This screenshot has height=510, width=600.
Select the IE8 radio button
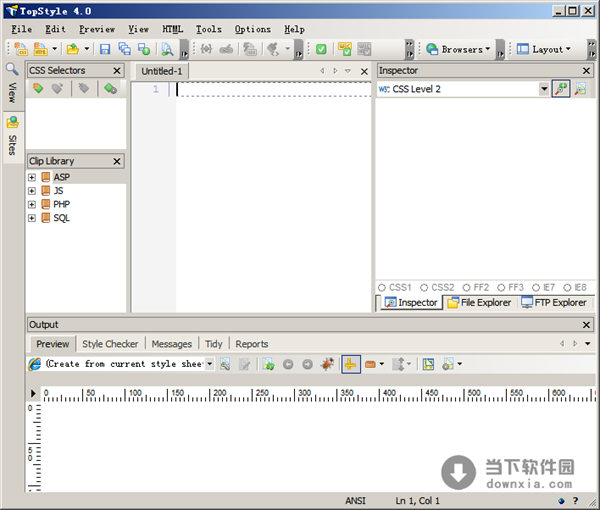[x=567, y=287]
